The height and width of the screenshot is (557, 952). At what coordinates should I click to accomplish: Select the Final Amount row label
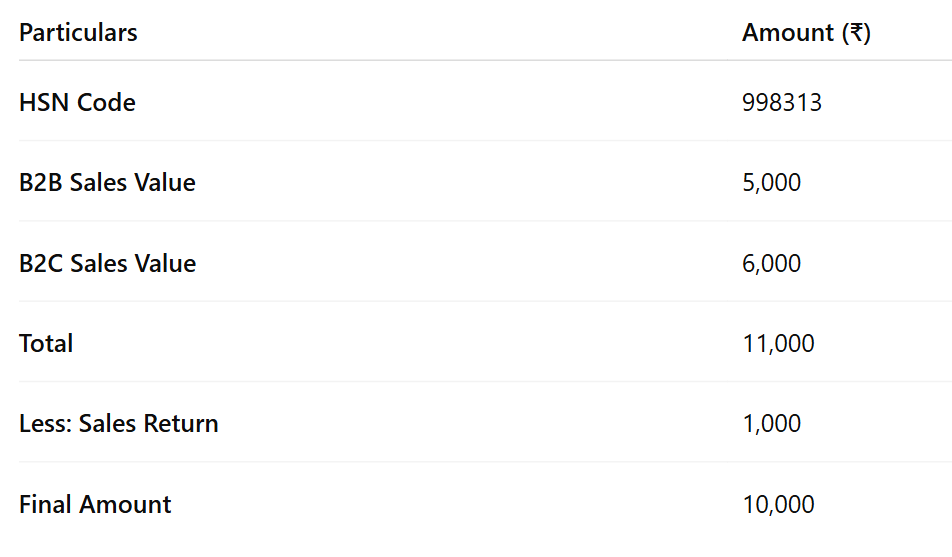[x=95, y=505]
